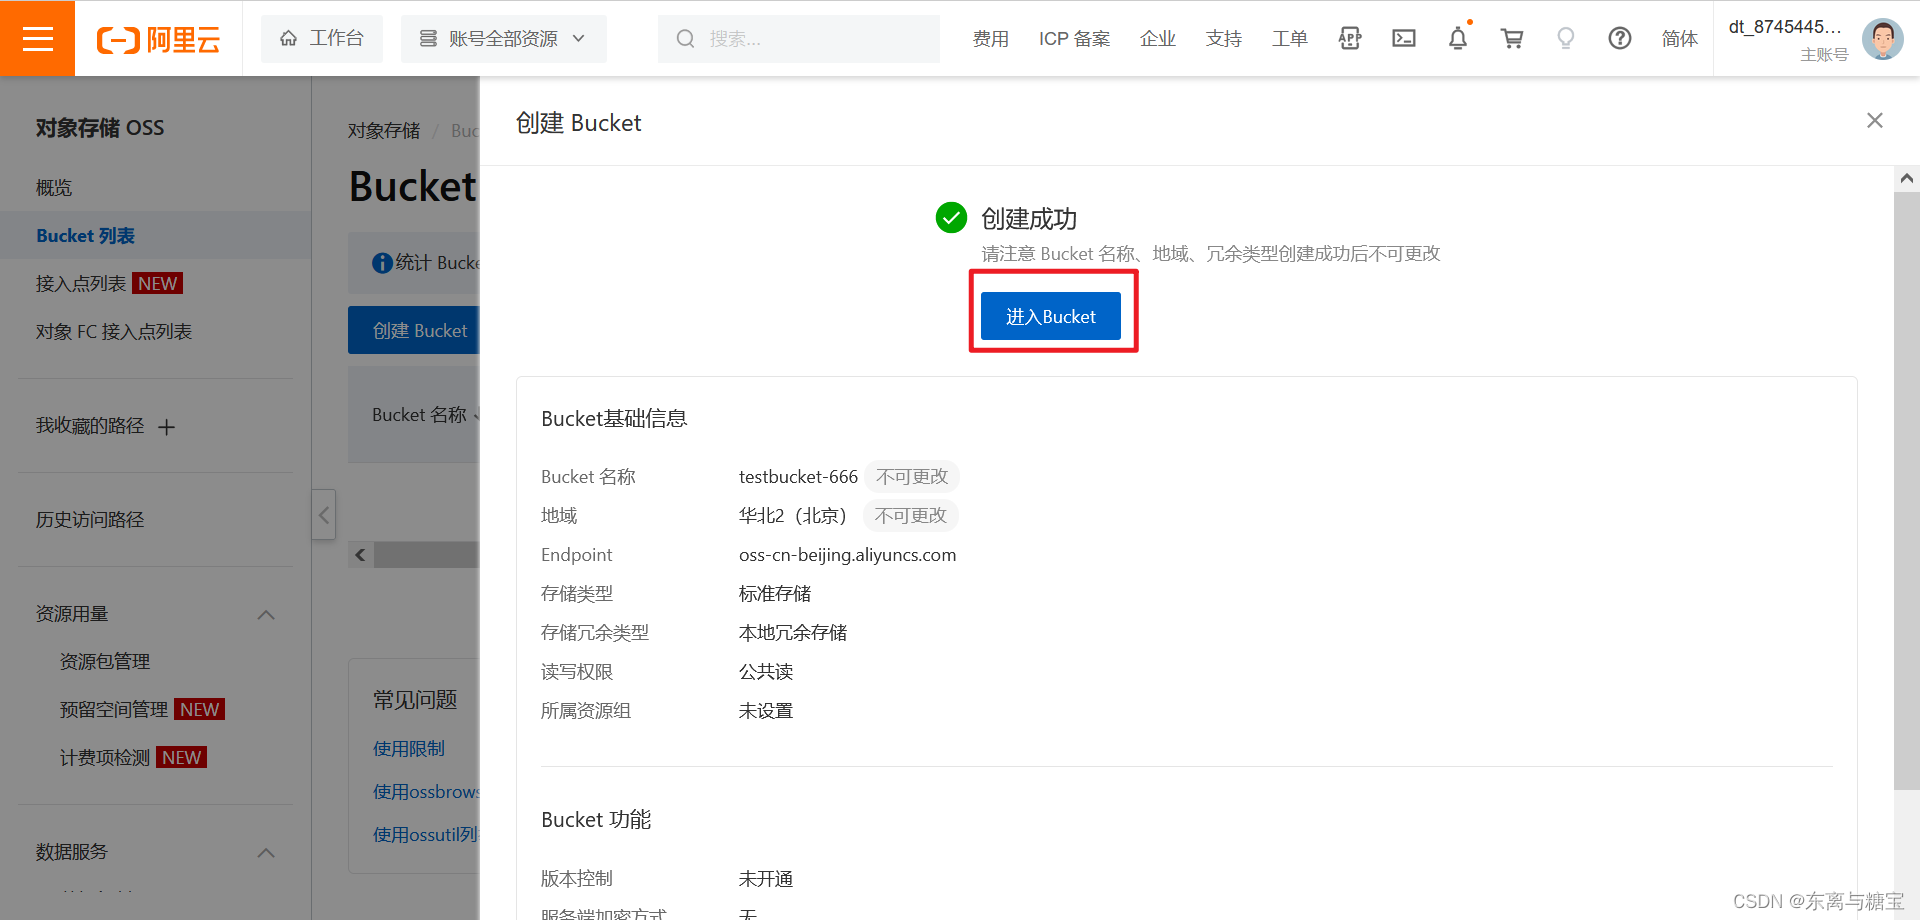Click the lightbulb suggestions icon
The width and height of the screenshot is (1920, 920).
[1566, 38]
